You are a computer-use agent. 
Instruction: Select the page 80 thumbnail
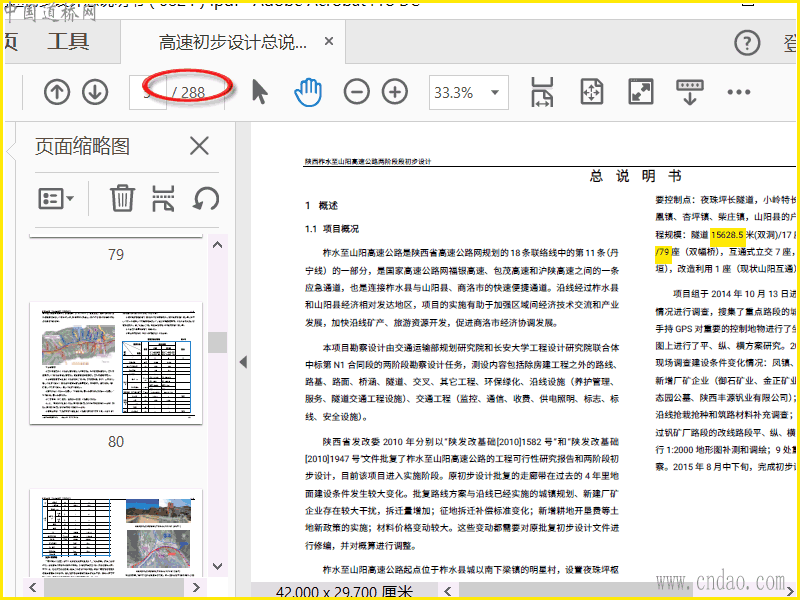[116, 364]
